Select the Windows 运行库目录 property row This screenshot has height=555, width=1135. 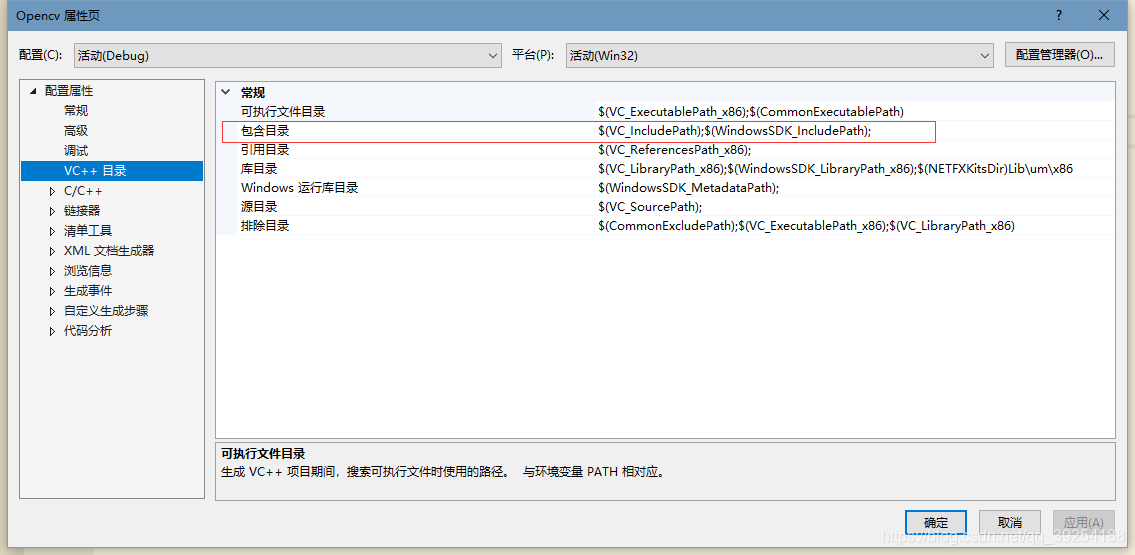click(x=665, y=187)
